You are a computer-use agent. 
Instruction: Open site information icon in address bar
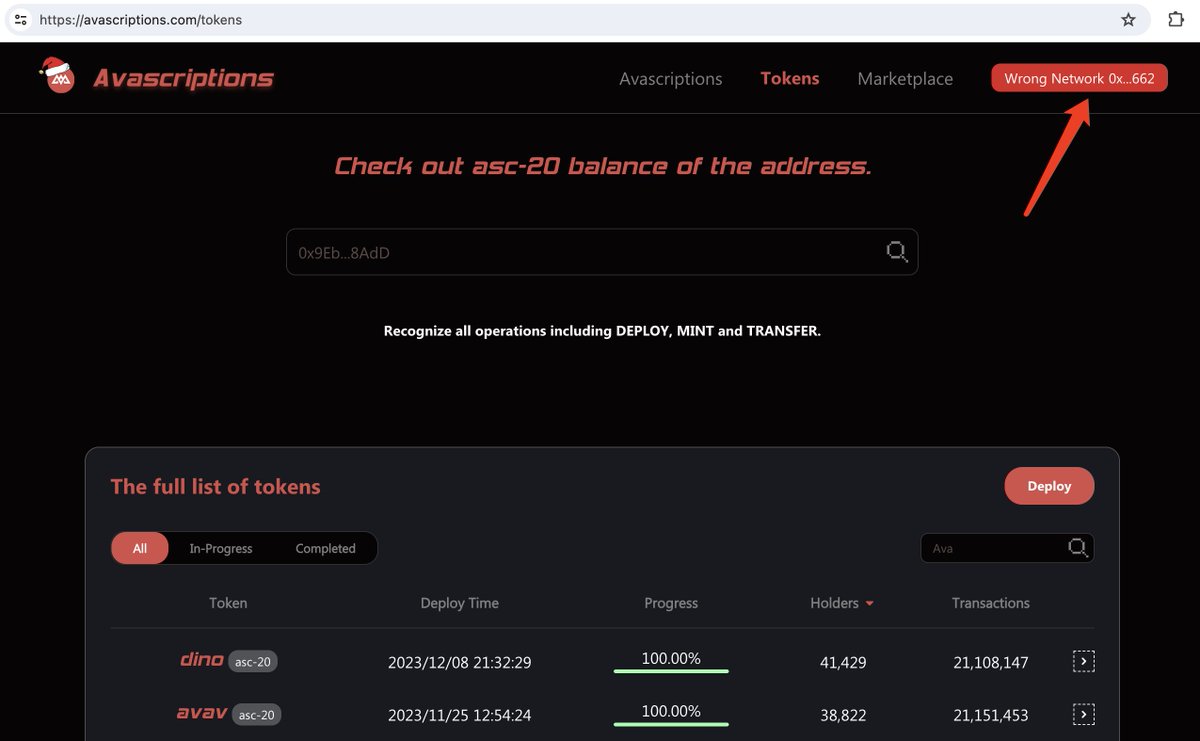point(21,19)
